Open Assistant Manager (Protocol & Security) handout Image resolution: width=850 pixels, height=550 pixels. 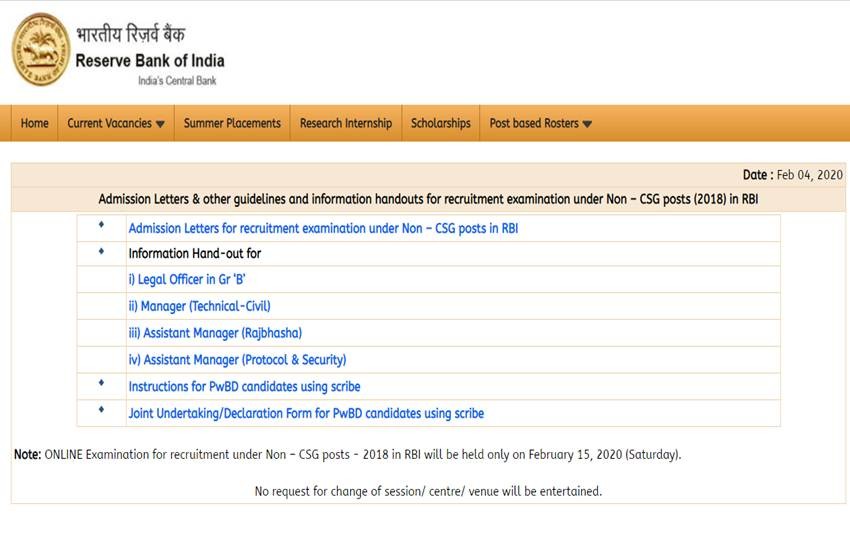coord(236,359)
